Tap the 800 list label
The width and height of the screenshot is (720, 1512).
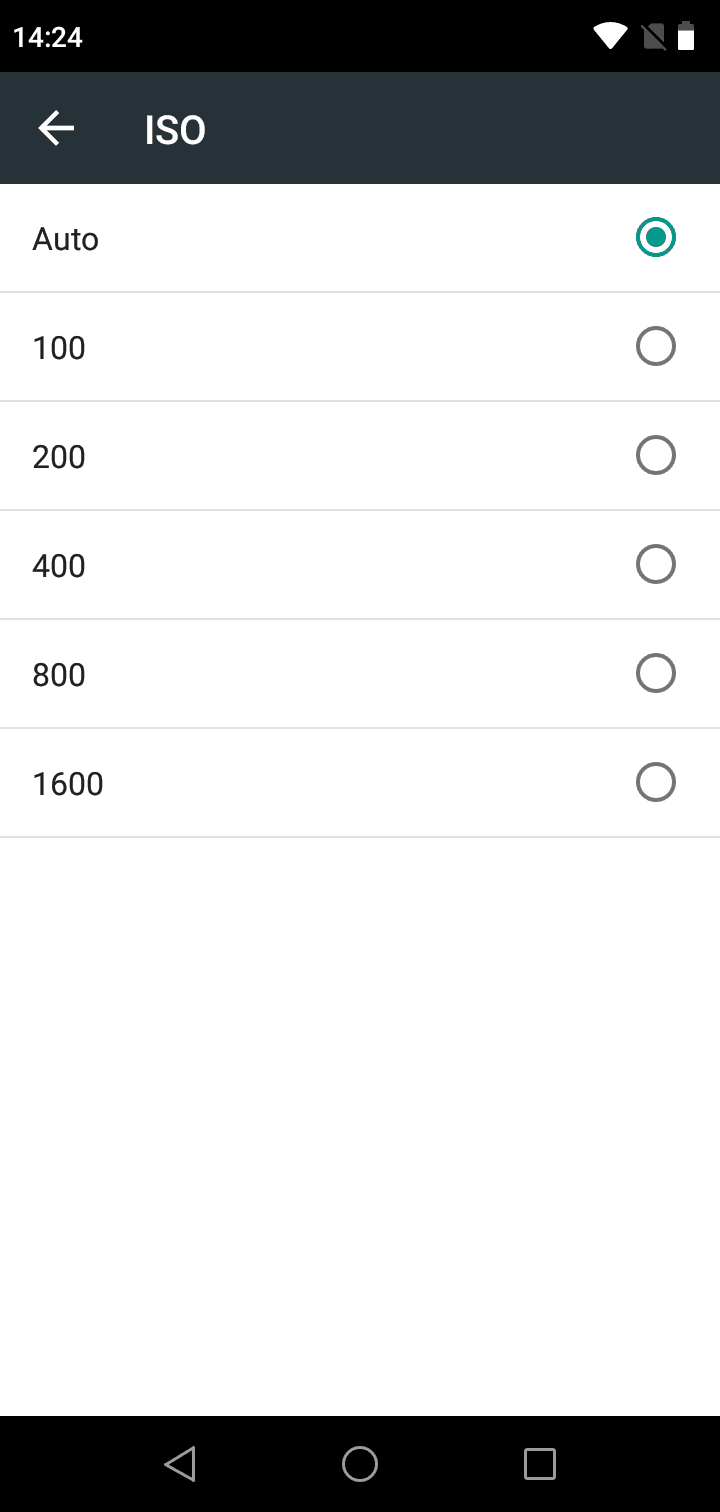[59, 676]
